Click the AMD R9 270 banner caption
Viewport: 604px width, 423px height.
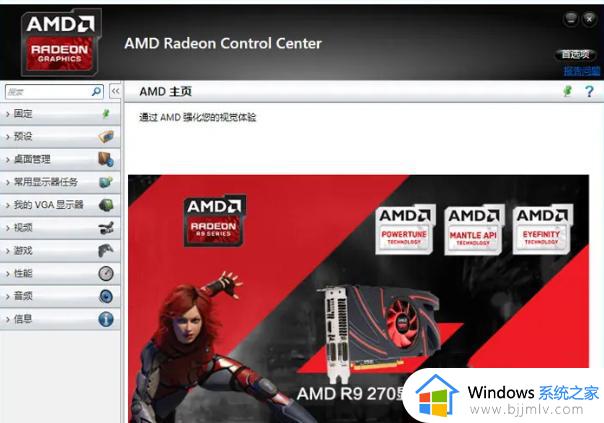351,394
